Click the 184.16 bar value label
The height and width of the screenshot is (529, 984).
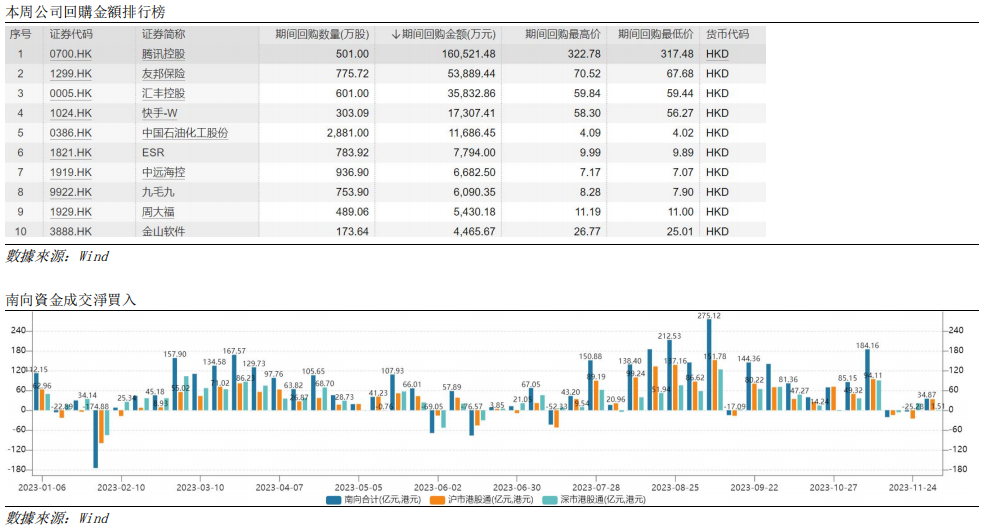(x=867, y=346)
